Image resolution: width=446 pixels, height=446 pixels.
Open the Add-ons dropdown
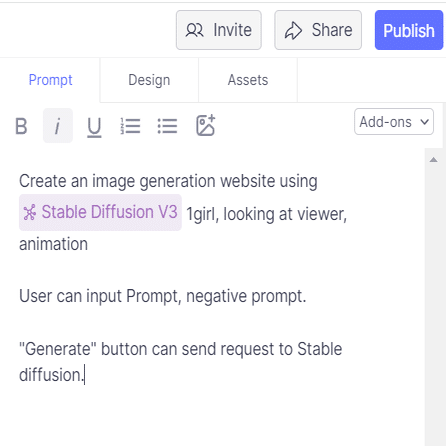[394, 122]
